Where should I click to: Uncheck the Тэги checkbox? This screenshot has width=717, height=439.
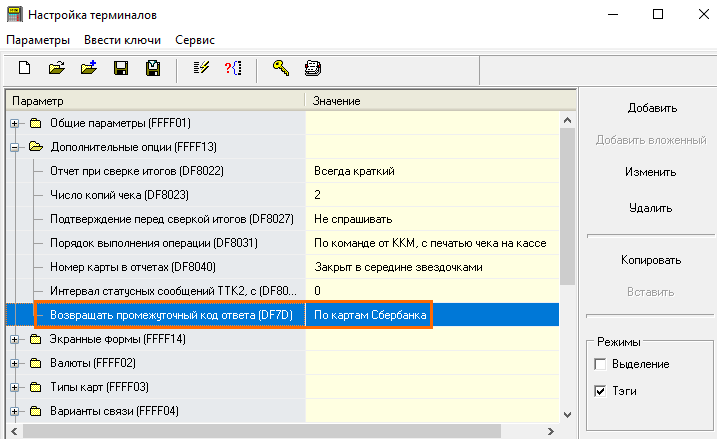[x=600, y=390]
